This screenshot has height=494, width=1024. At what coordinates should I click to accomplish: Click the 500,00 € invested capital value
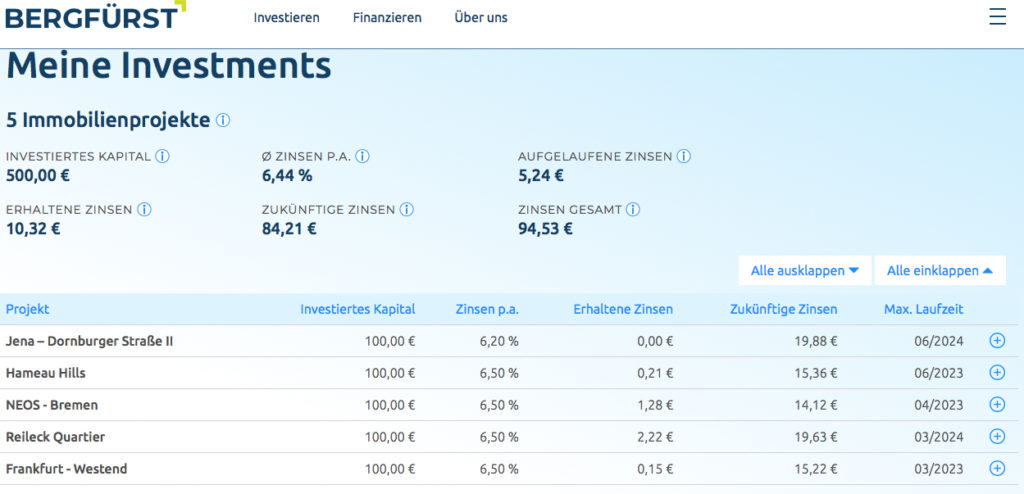(x=38, y=175)
